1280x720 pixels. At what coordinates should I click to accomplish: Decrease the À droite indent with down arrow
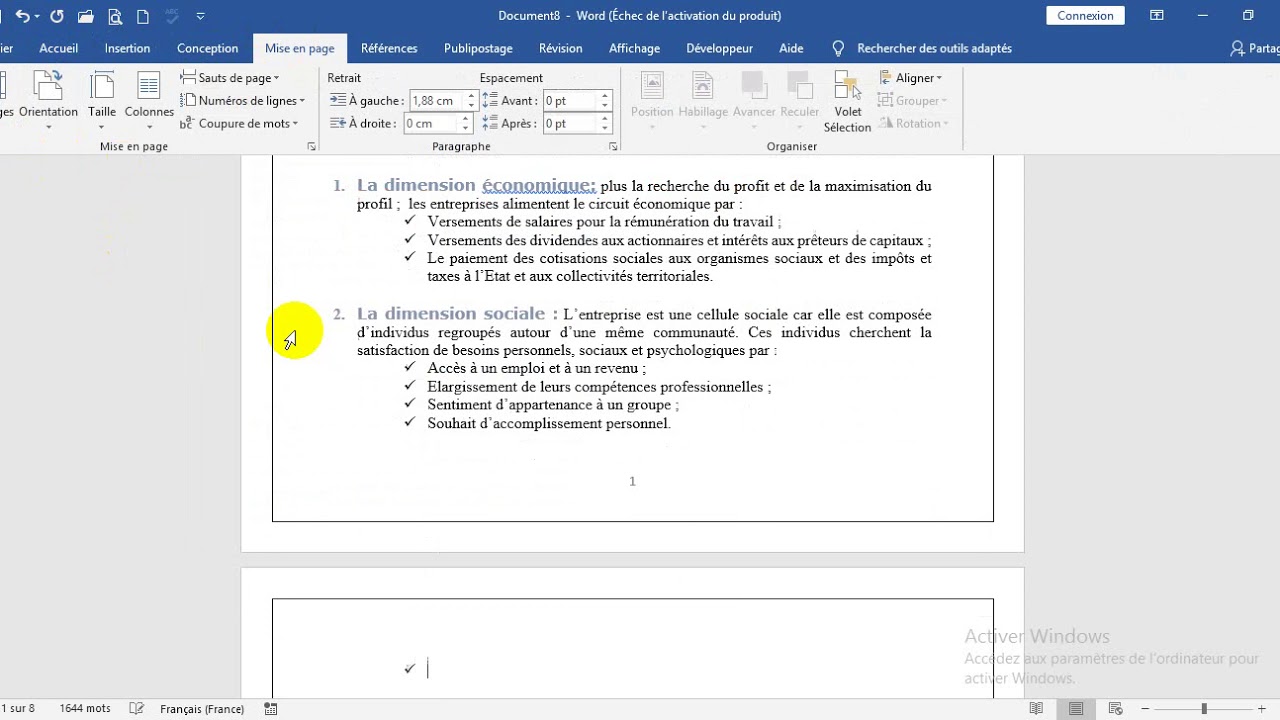tap(465, 128)
